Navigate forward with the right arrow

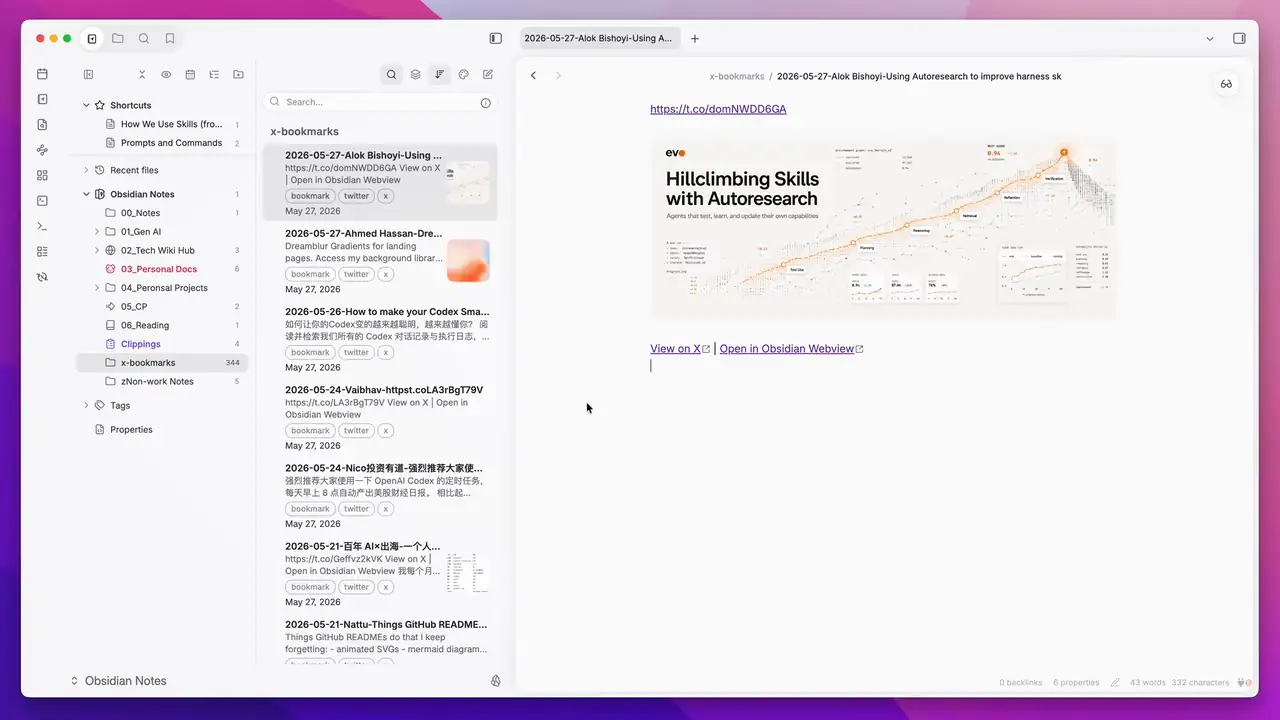[x=558, y=76]
